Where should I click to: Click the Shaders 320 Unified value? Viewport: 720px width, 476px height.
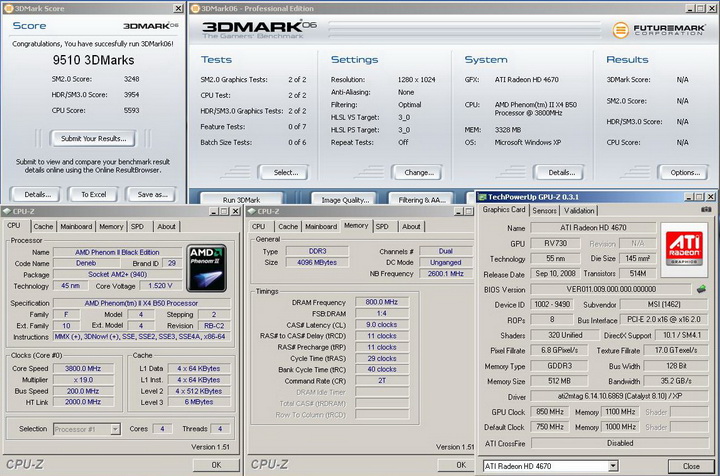tap(565, 335)
